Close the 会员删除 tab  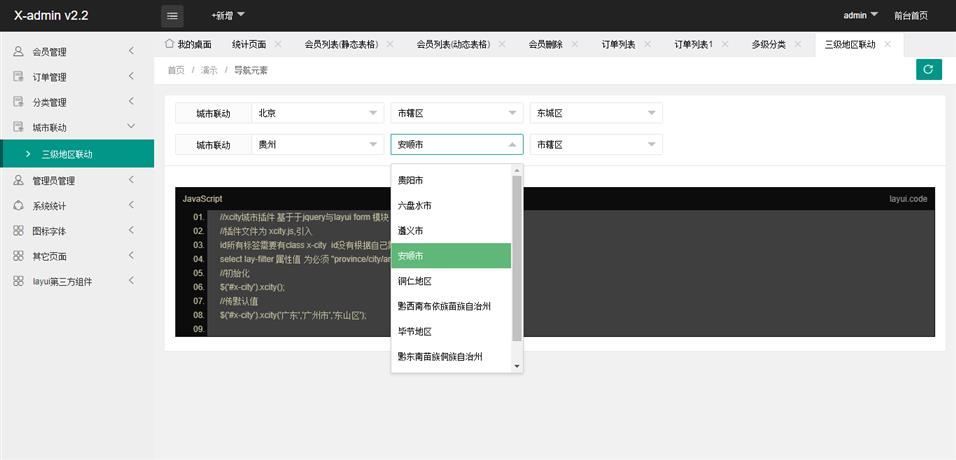point(575,45)
